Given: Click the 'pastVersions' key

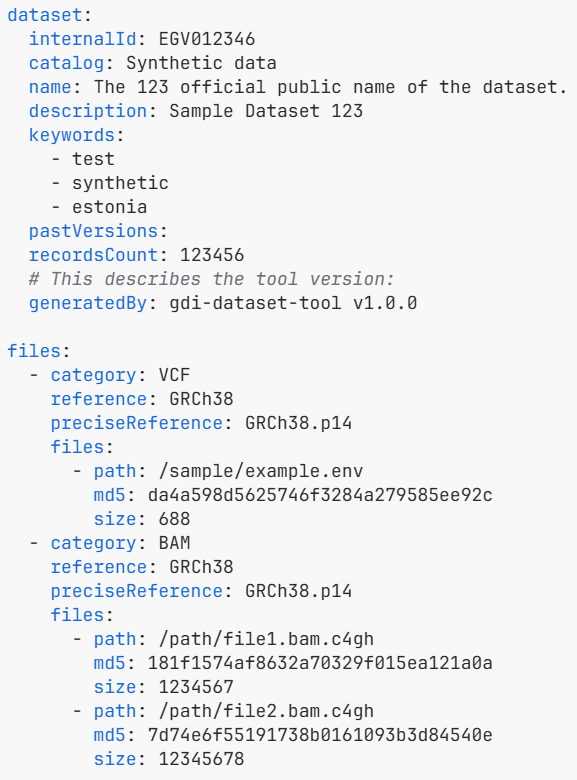Looking at the screenshot, I should pos(94,231).
